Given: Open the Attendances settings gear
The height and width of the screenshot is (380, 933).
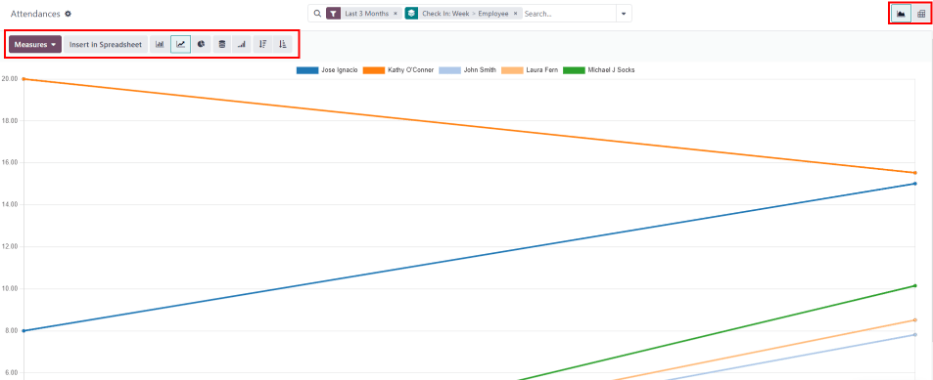Looking at the screenshot, I should 68,14.
